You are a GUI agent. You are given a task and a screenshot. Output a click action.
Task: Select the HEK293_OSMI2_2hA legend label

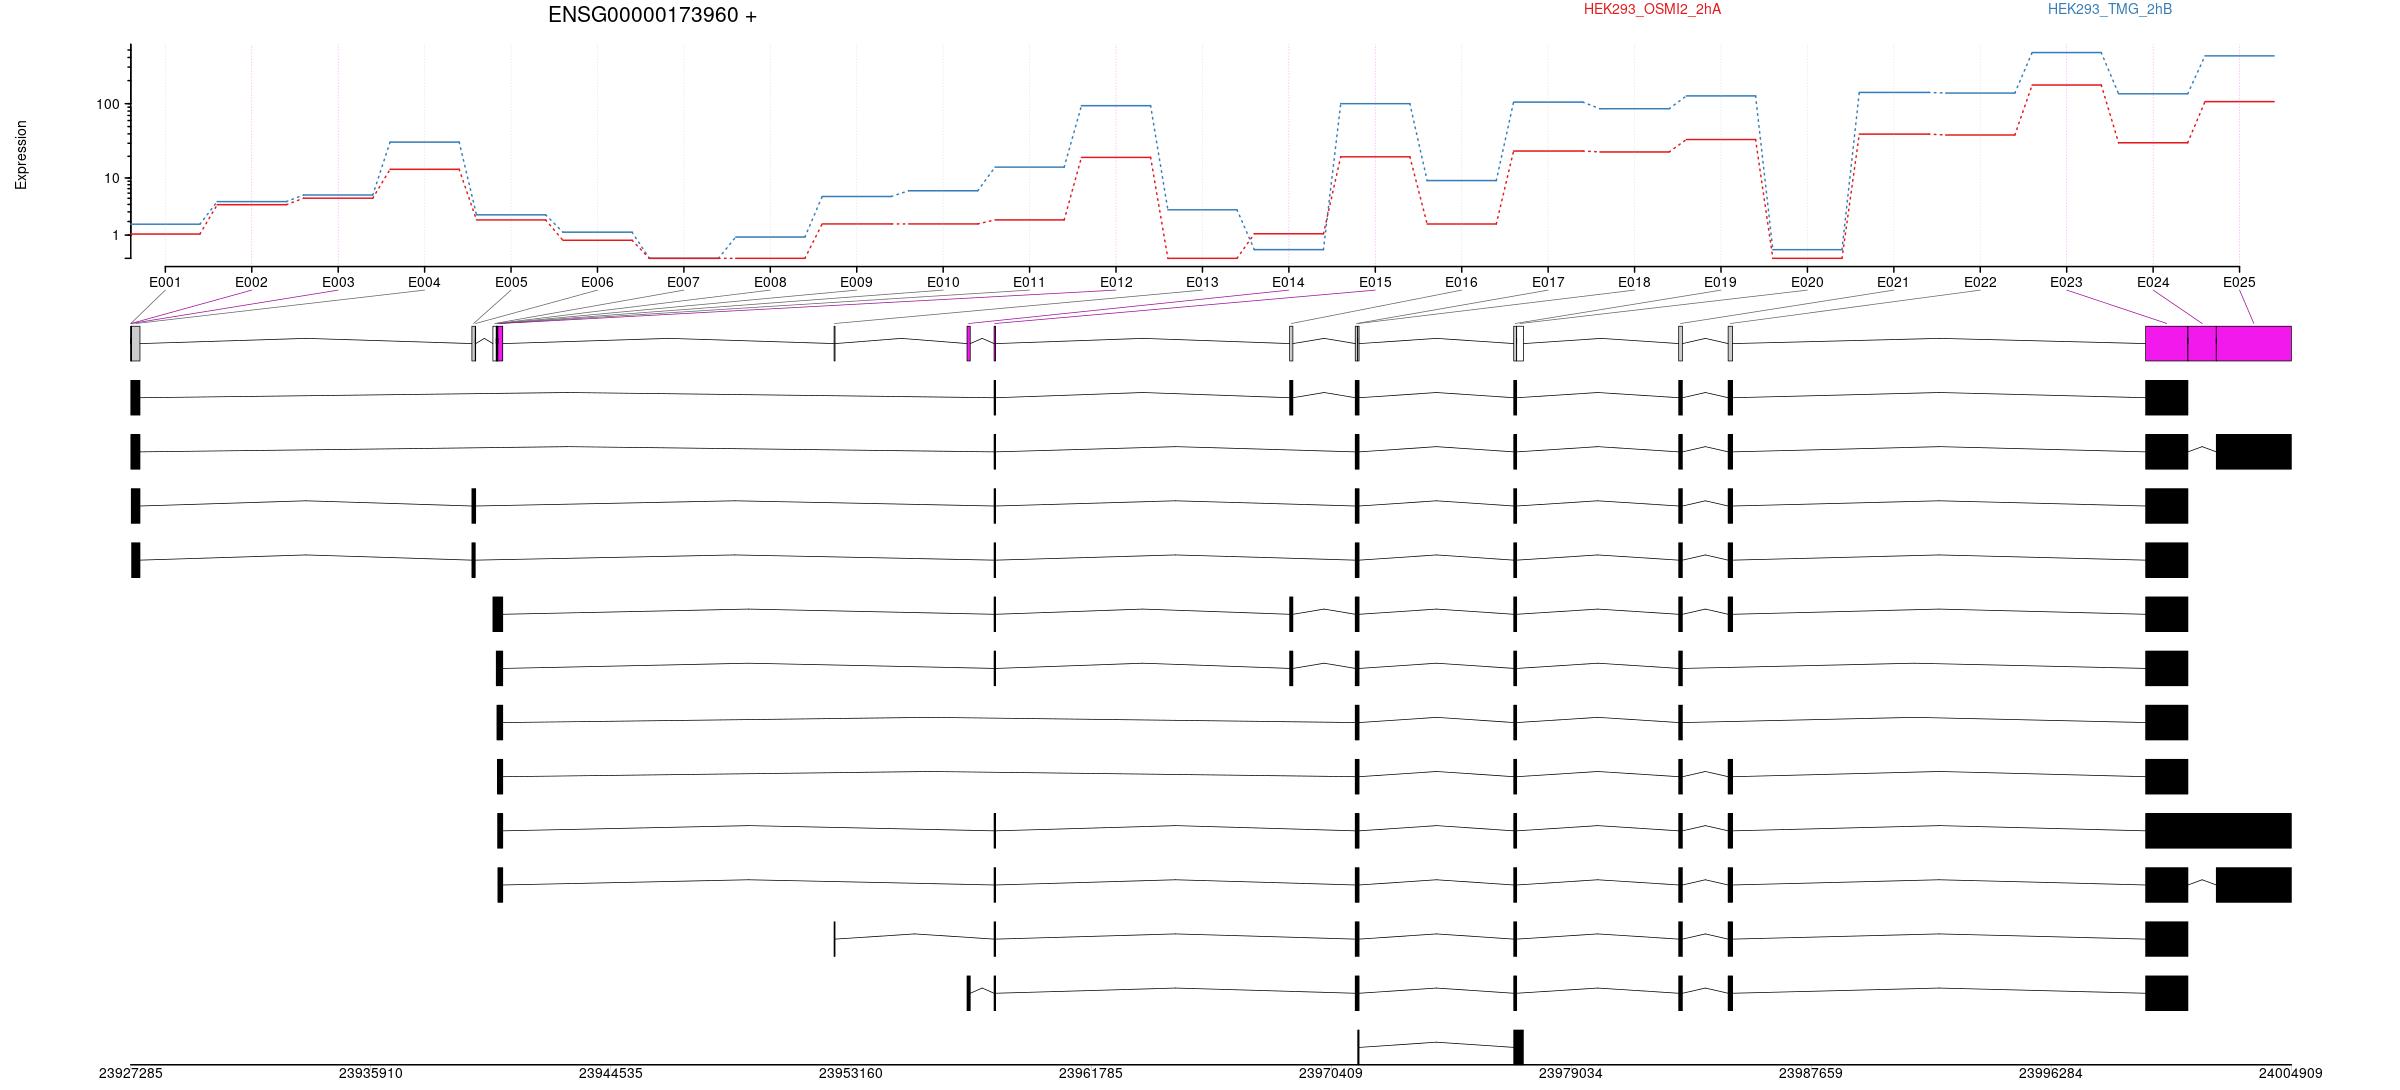pyautogui.click(x=1652, y=9)
